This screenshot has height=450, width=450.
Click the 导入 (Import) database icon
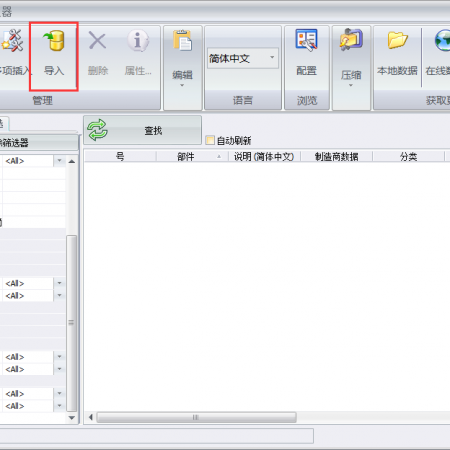tap(54, 41)
